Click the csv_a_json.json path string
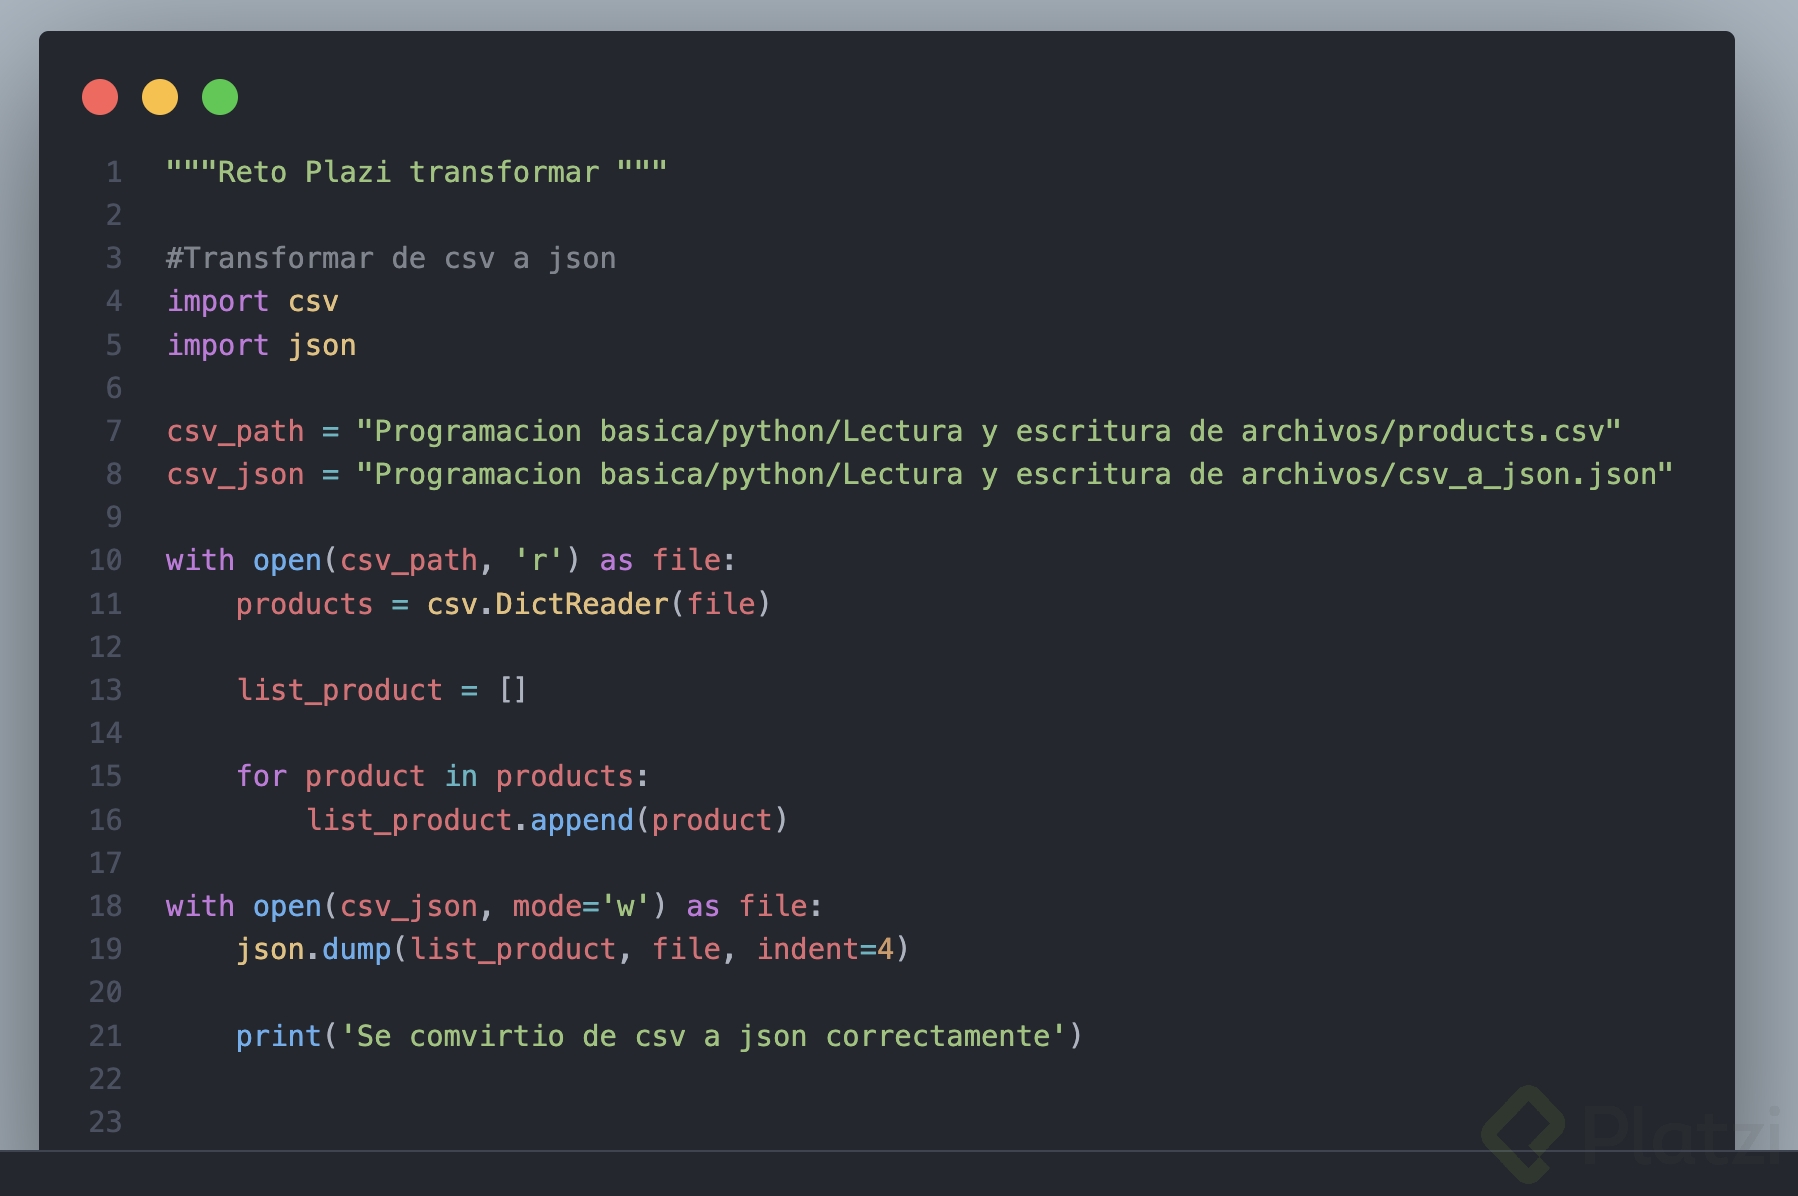Viewport: 1798px width, 1196px height. tap(1014, 474)
